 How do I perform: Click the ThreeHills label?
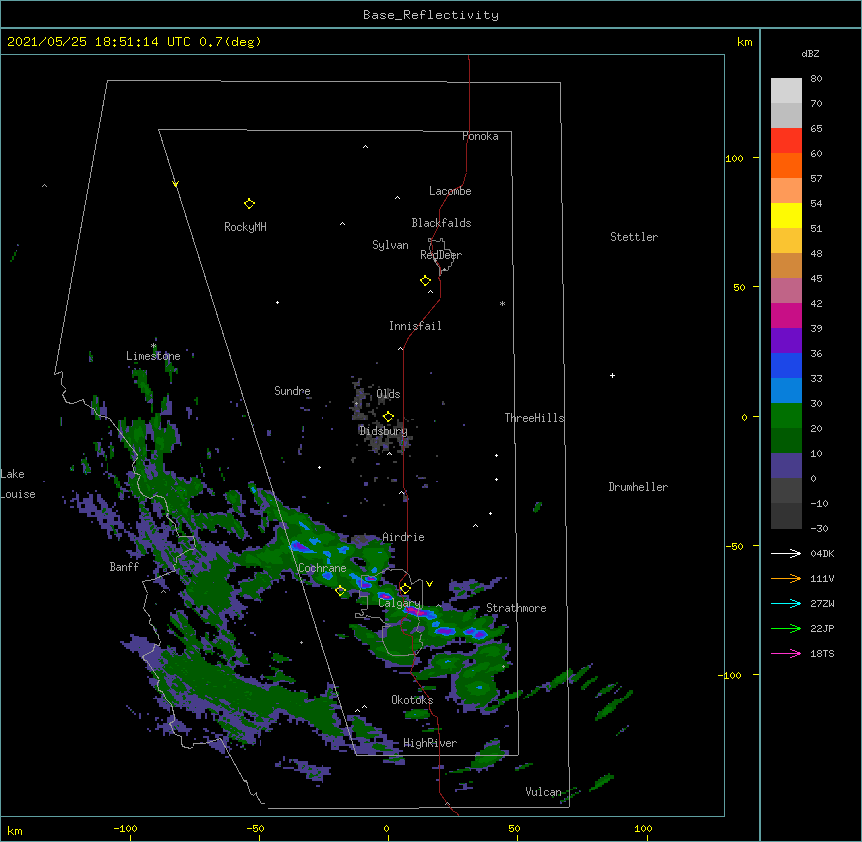point(534,418)
